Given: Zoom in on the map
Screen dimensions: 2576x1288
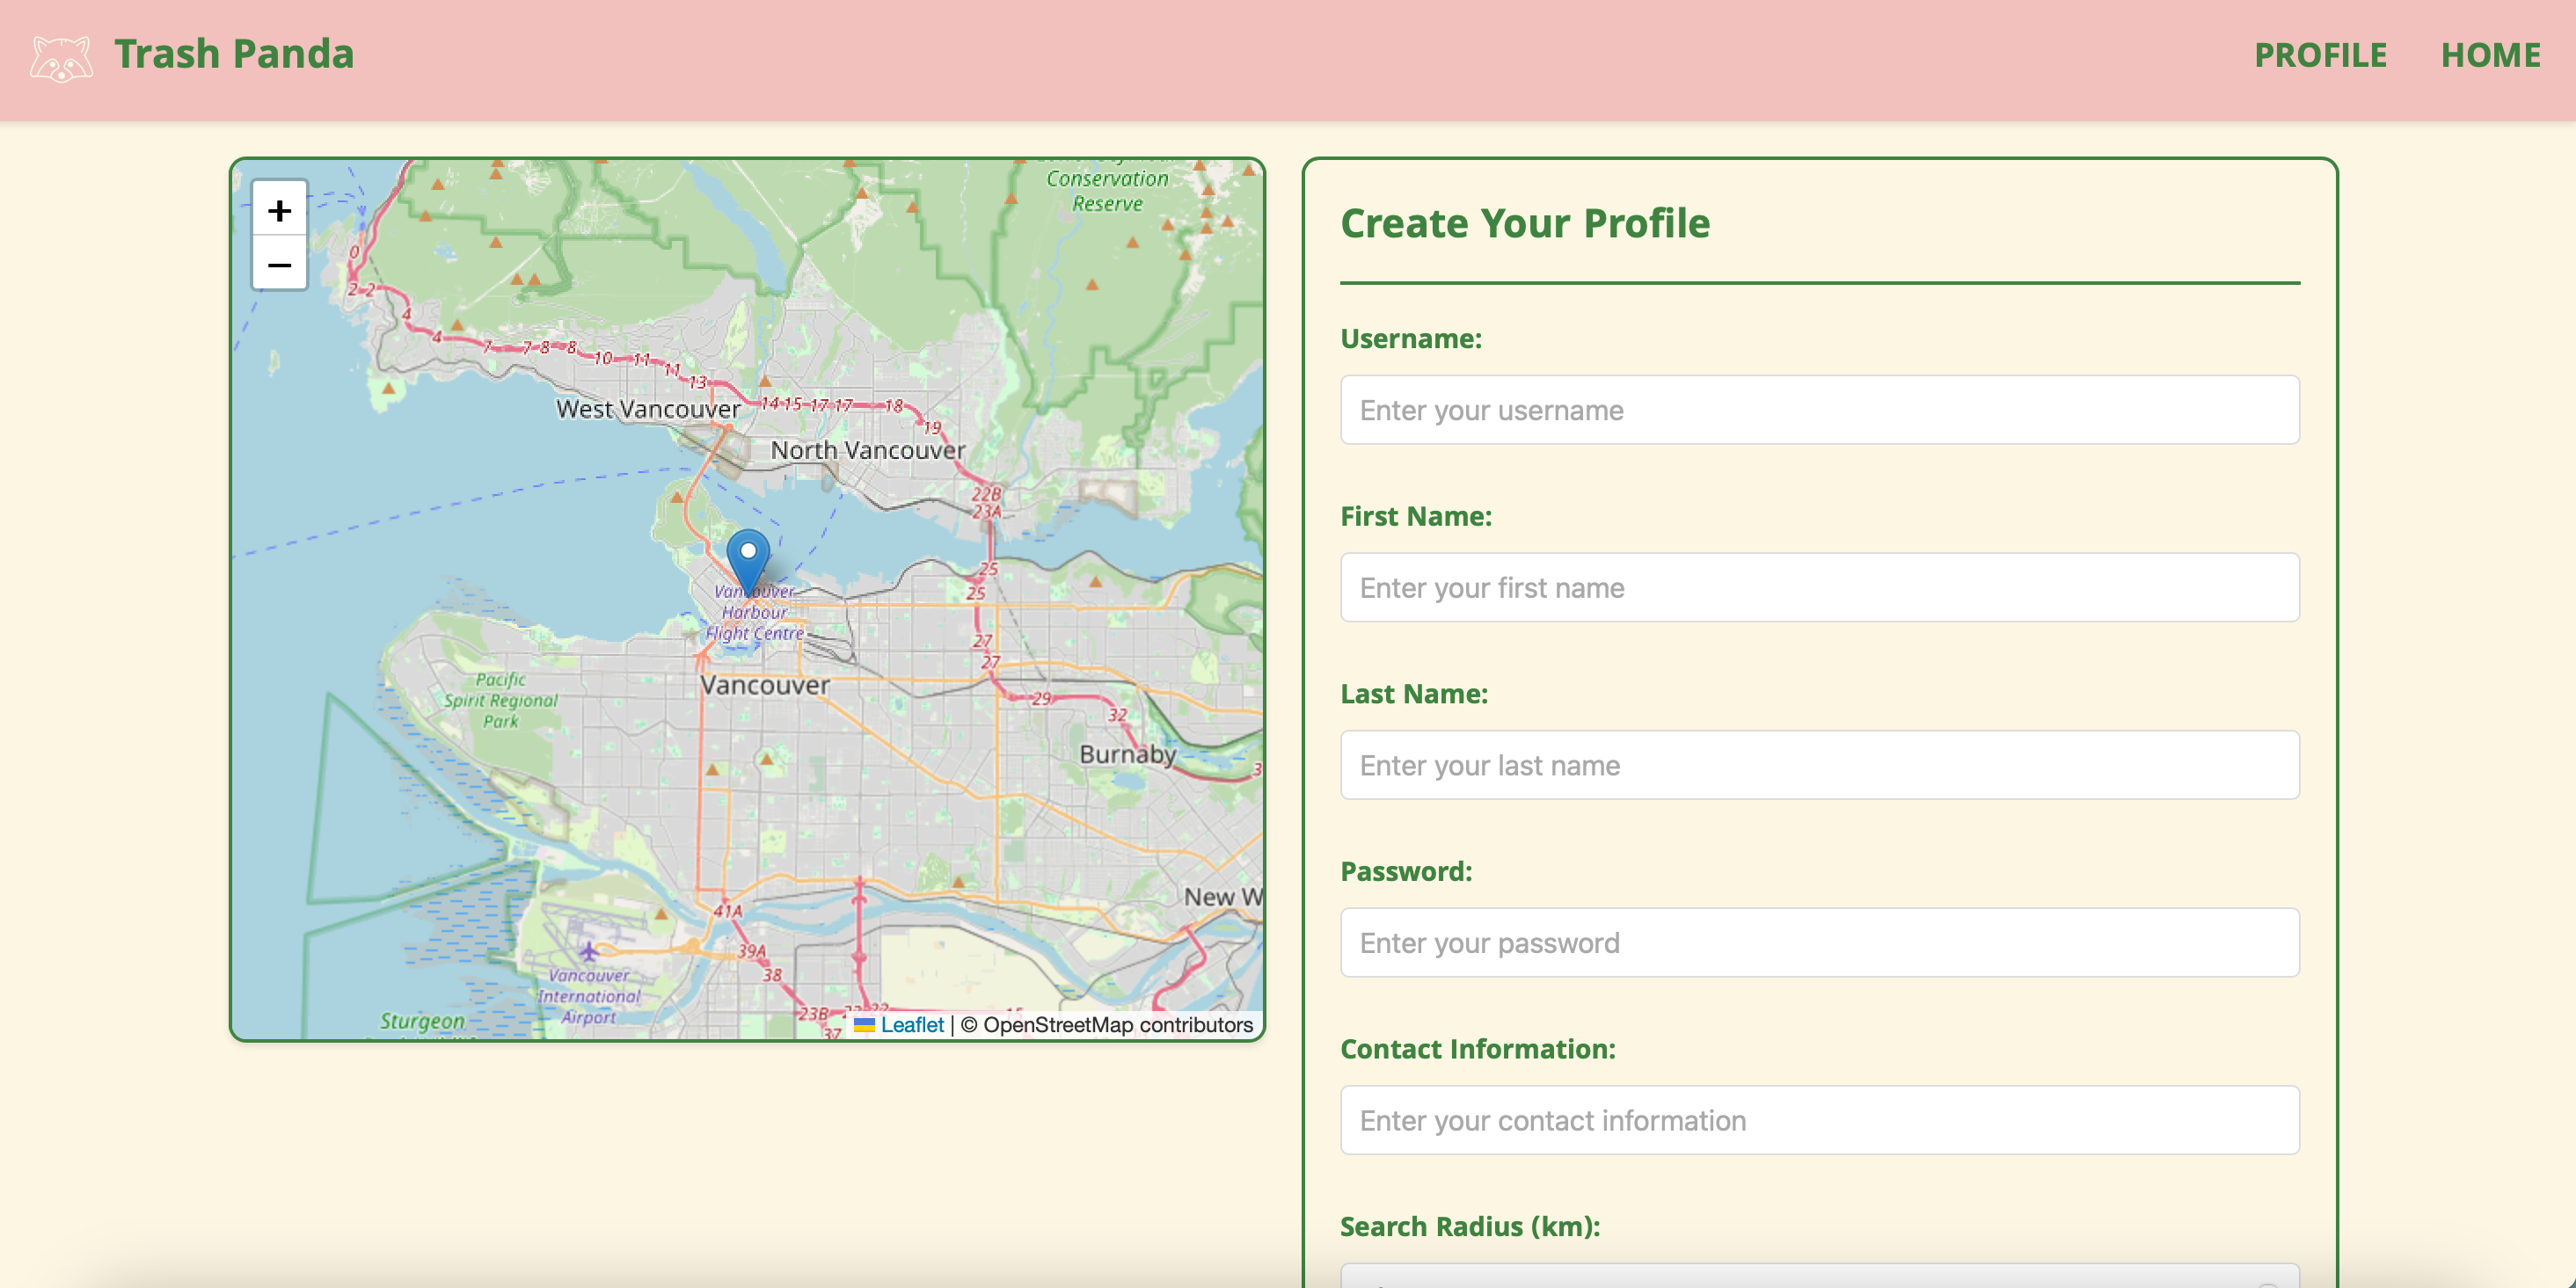Looking at the screenshot, I should pyautogui.click(x=279, y=210).
